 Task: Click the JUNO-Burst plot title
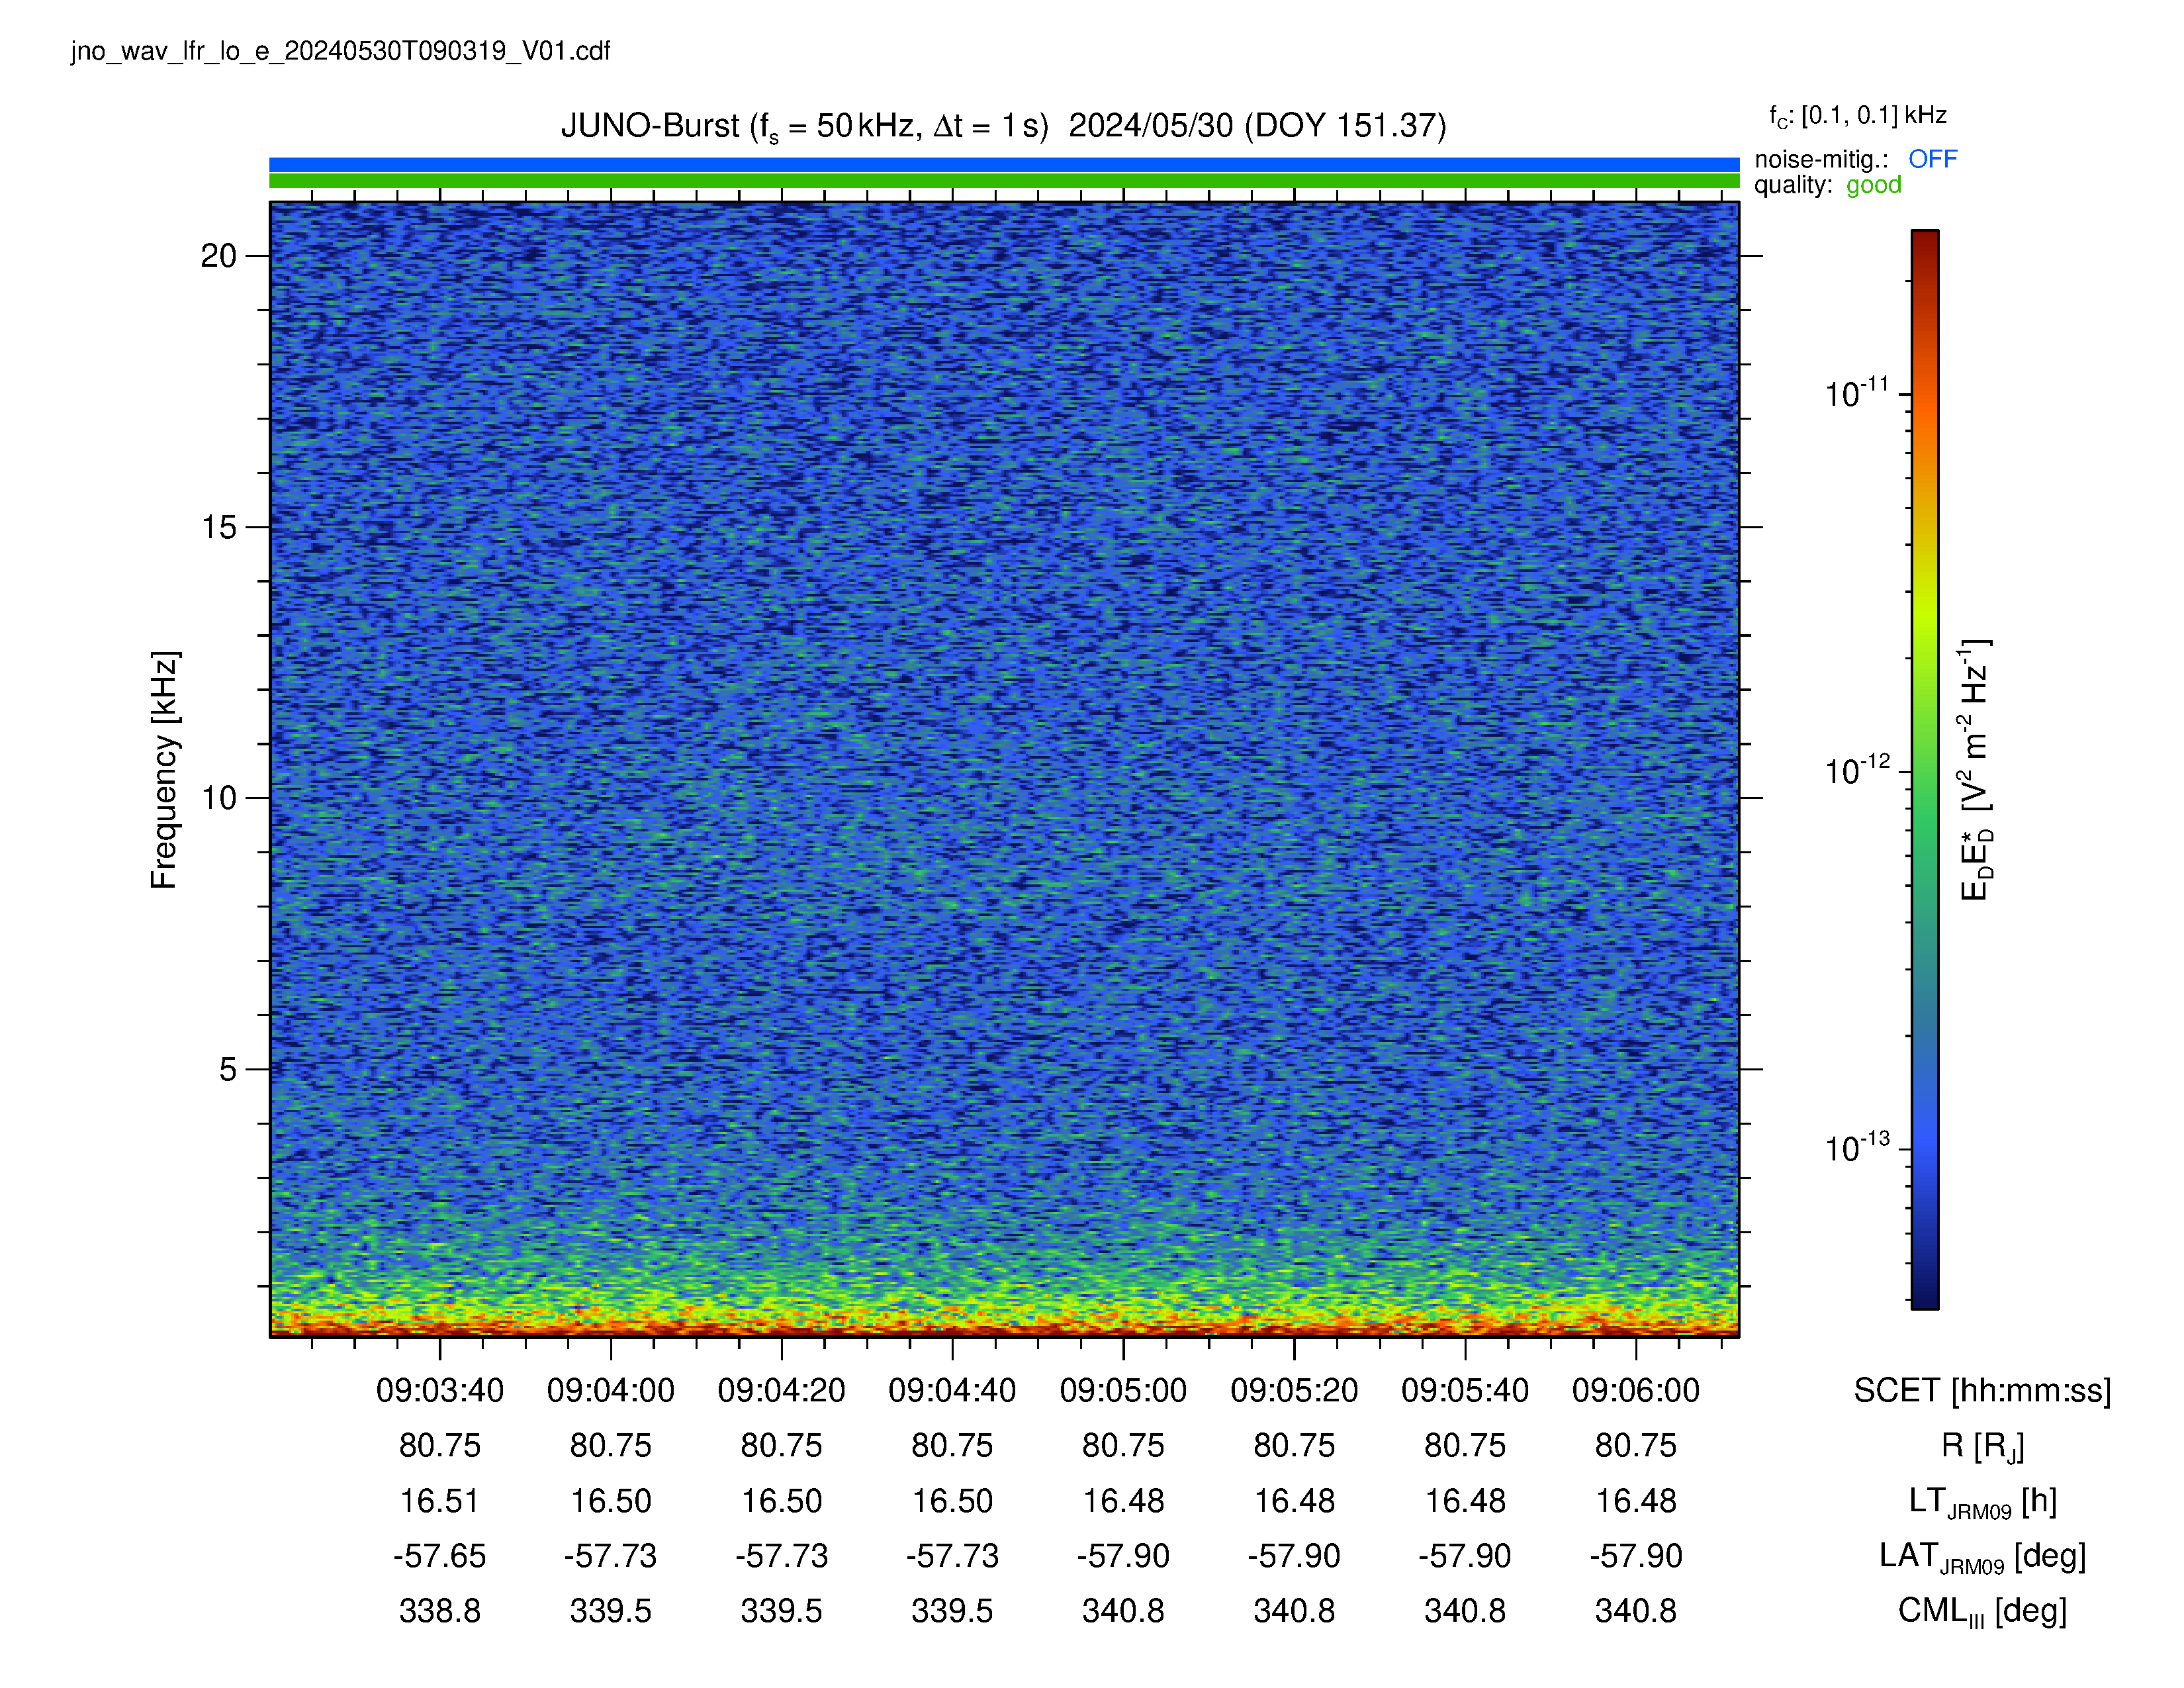[x=1004, y=126]
